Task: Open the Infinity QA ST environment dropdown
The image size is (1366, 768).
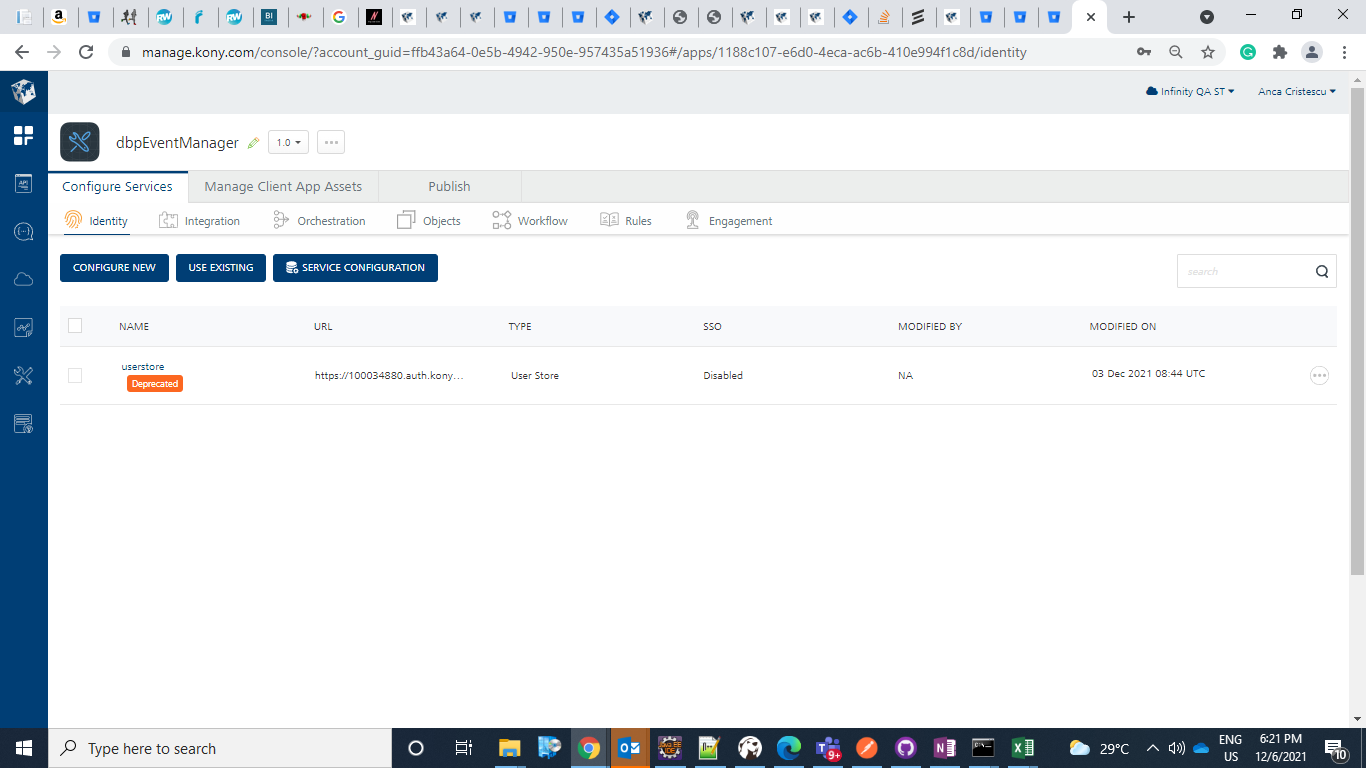Action: pyautogui.click(x=1190, y=91)
